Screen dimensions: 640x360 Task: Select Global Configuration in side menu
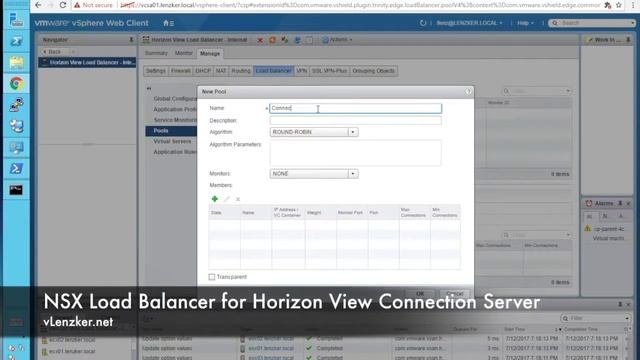click(x=175, y=99)
